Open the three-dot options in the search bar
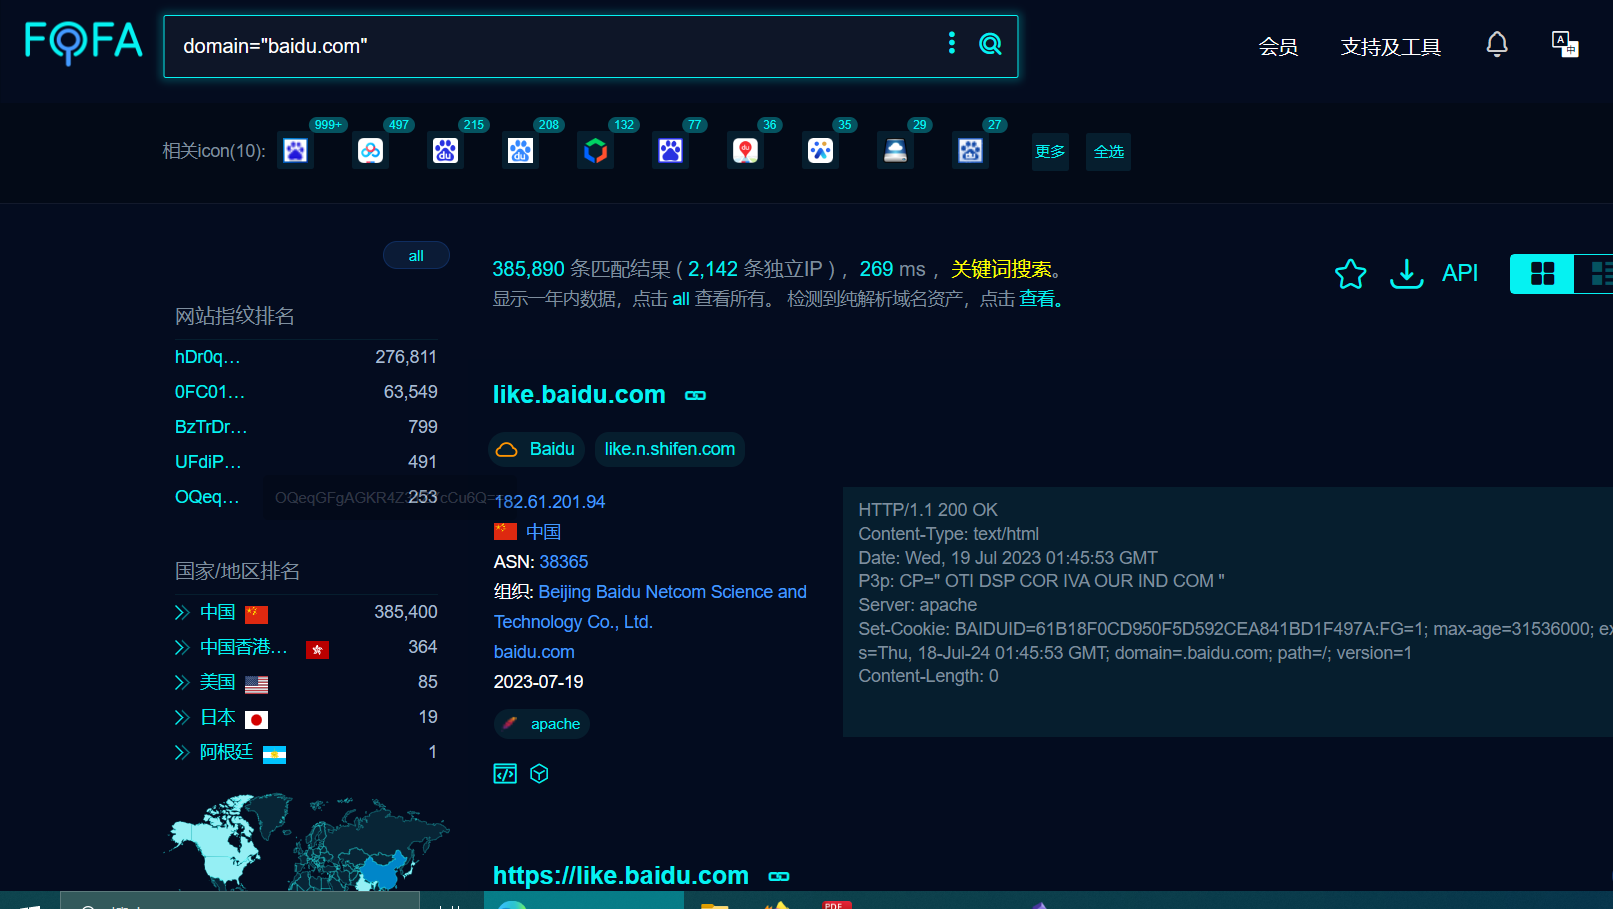Image resolution: width=1613 pixels, height=909 pixels. (951, 43)
